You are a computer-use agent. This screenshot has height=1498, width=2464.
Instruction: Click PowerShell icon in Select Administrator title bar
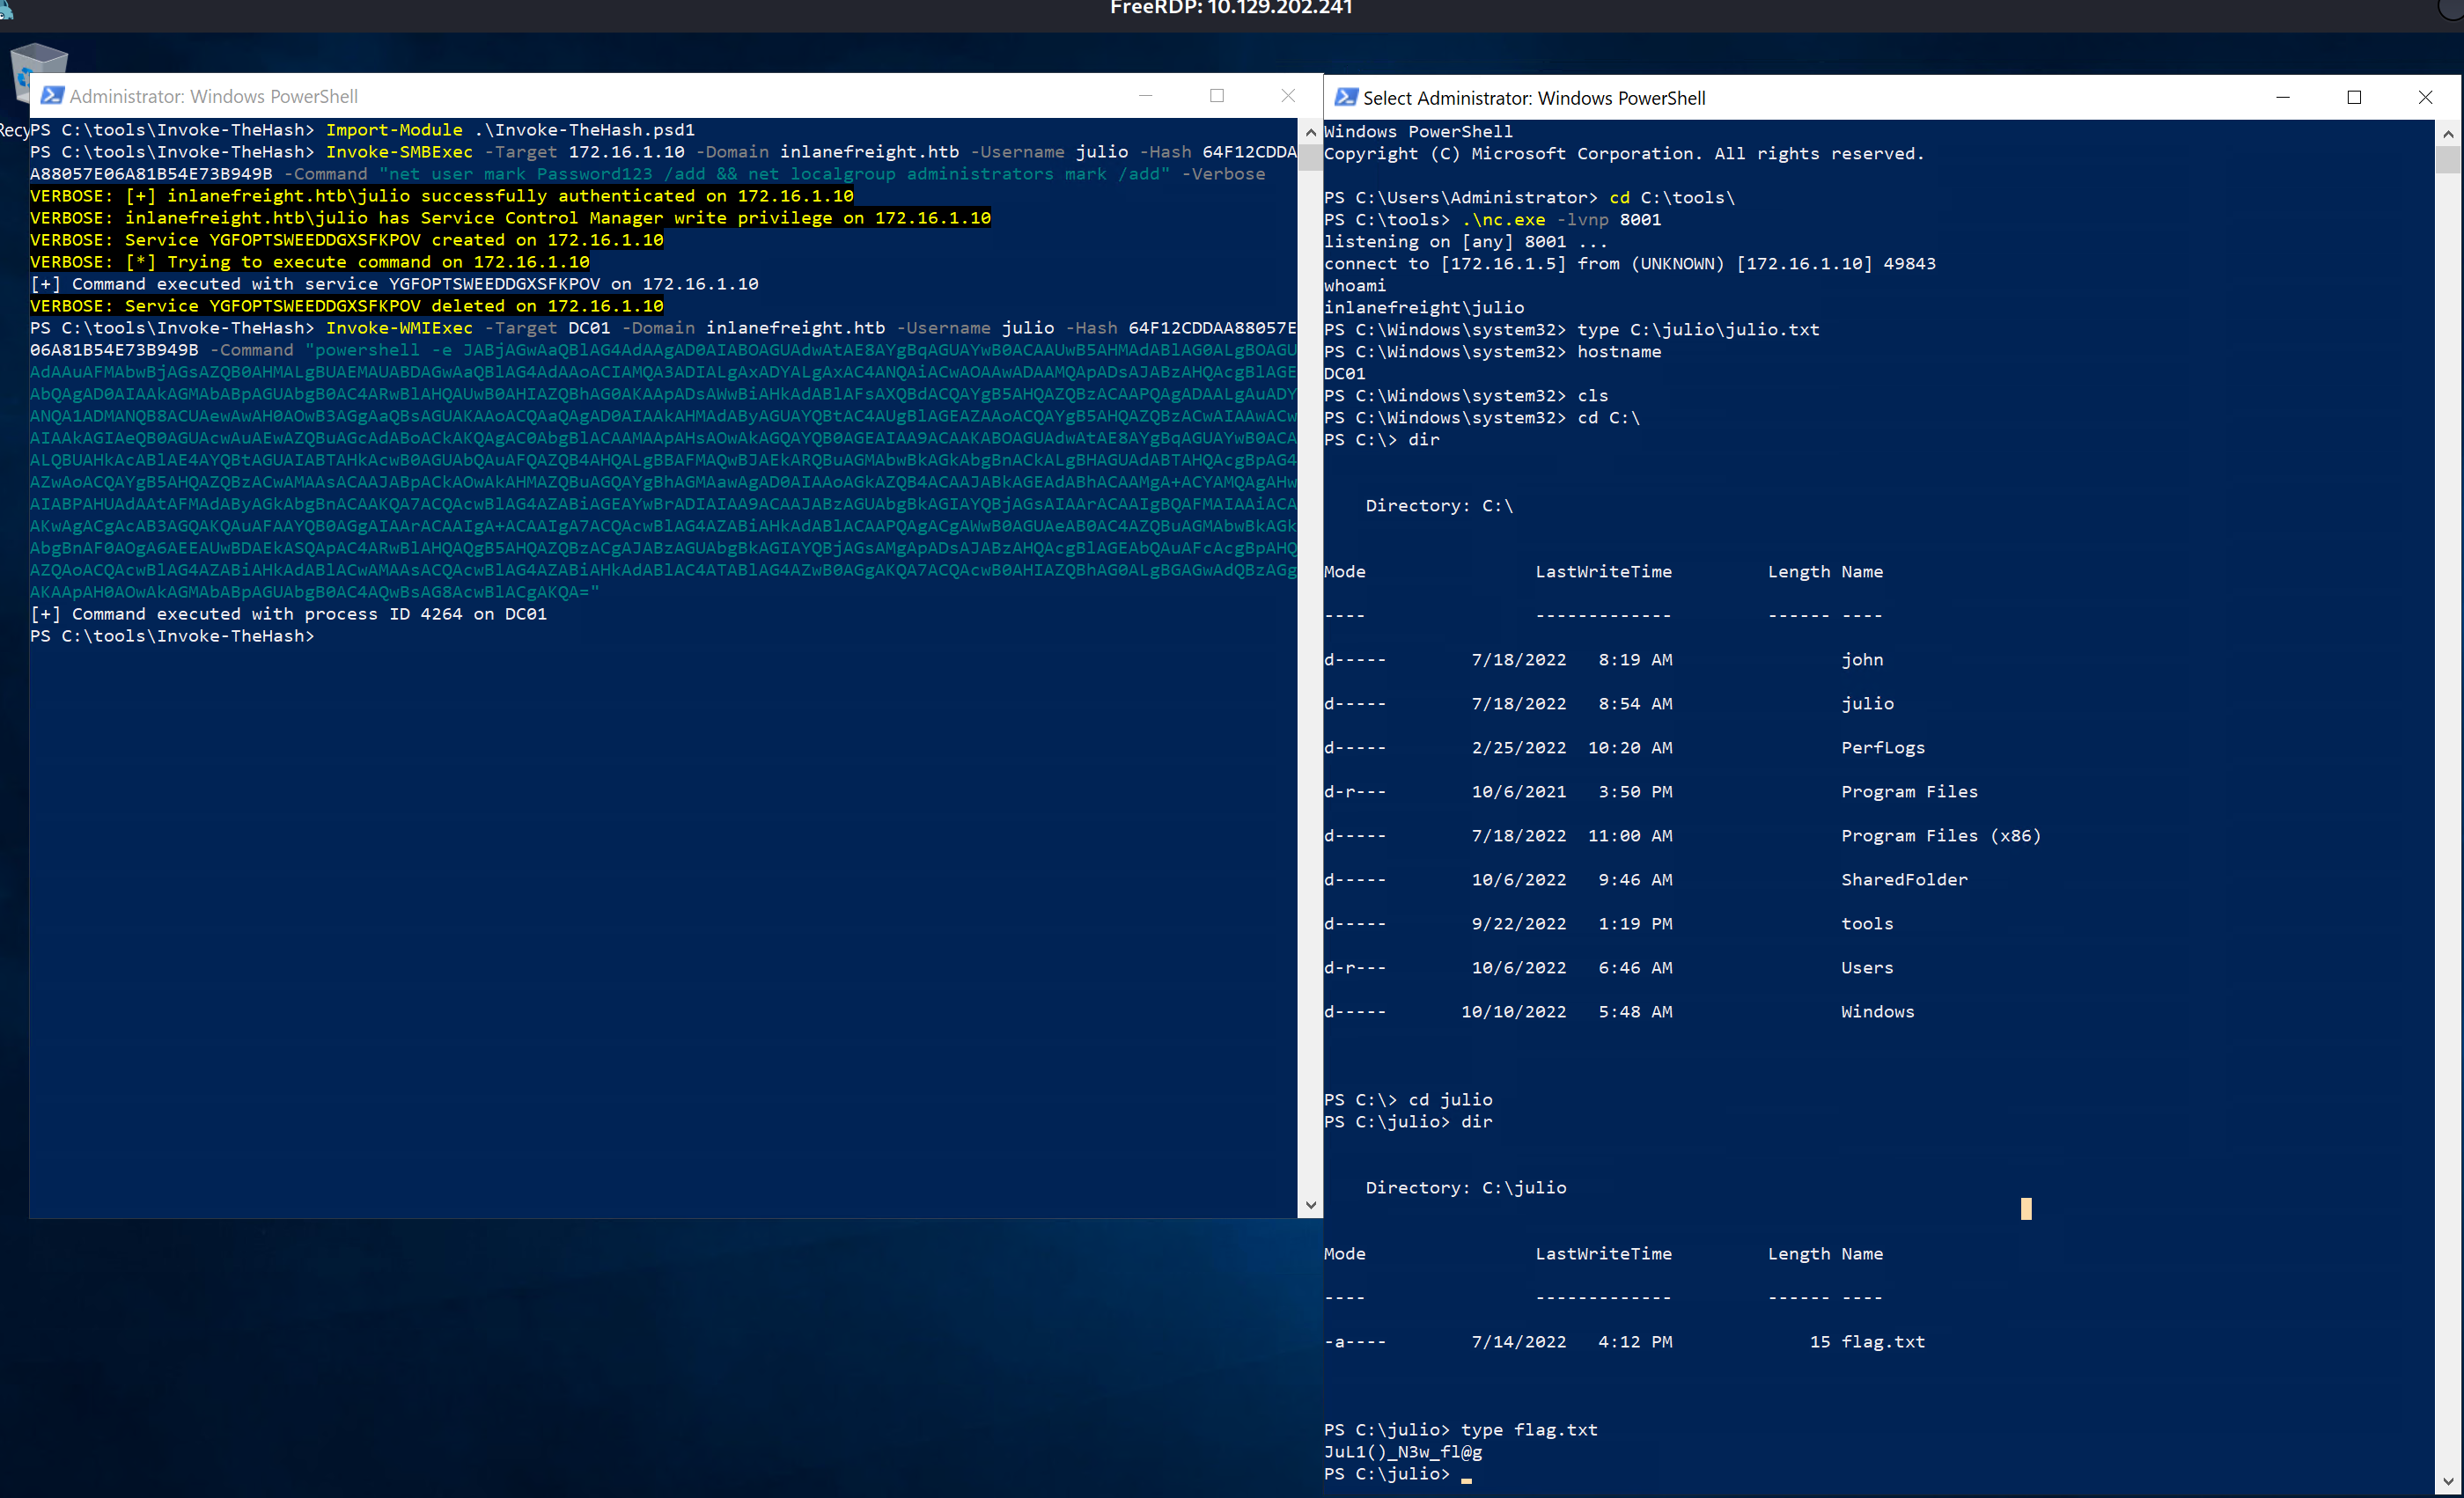[1346, 97]
